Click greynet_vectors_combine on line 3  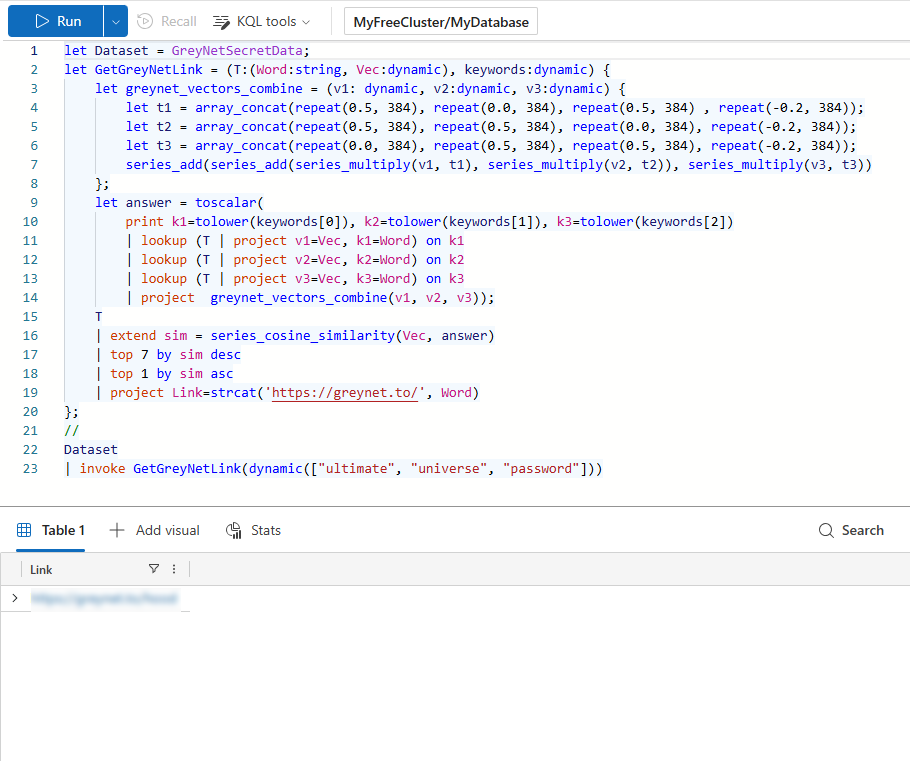214,89
